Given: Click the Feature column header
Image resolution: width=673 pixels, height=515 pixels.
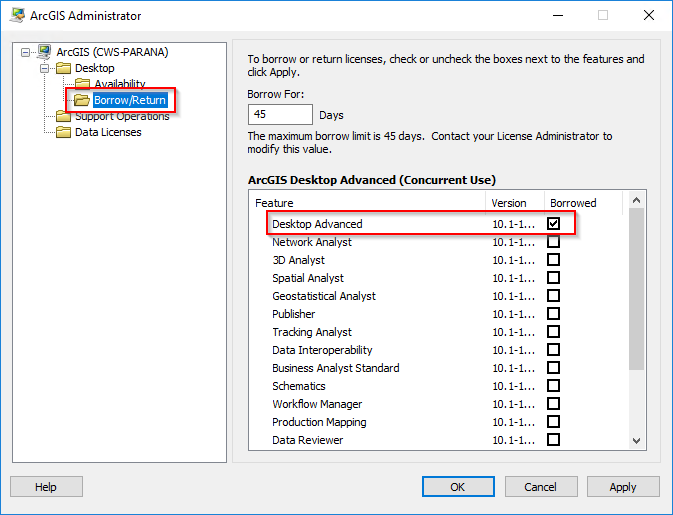Looking at the screenshot, I should click(x=369, y=203).
